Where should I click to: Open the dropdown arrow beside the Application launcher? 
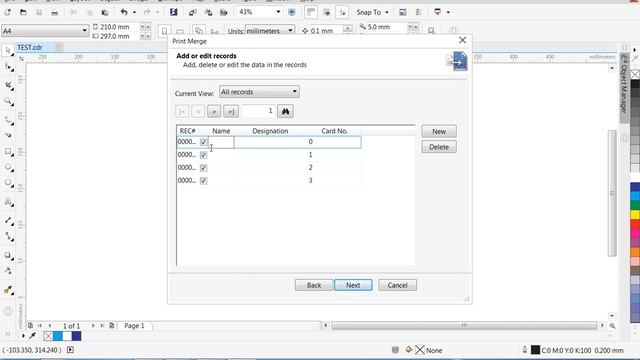pos(448,12)
